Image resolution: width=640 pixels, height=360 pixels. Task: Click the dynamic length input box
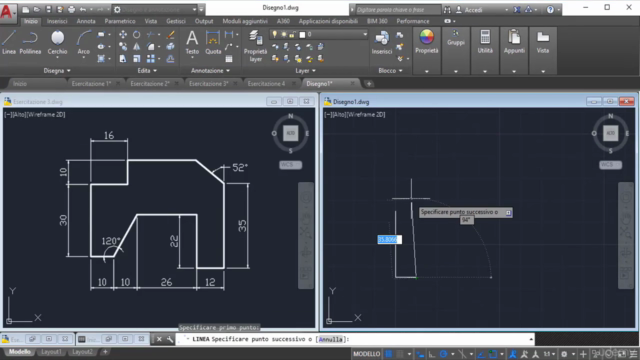click(389, 240)
